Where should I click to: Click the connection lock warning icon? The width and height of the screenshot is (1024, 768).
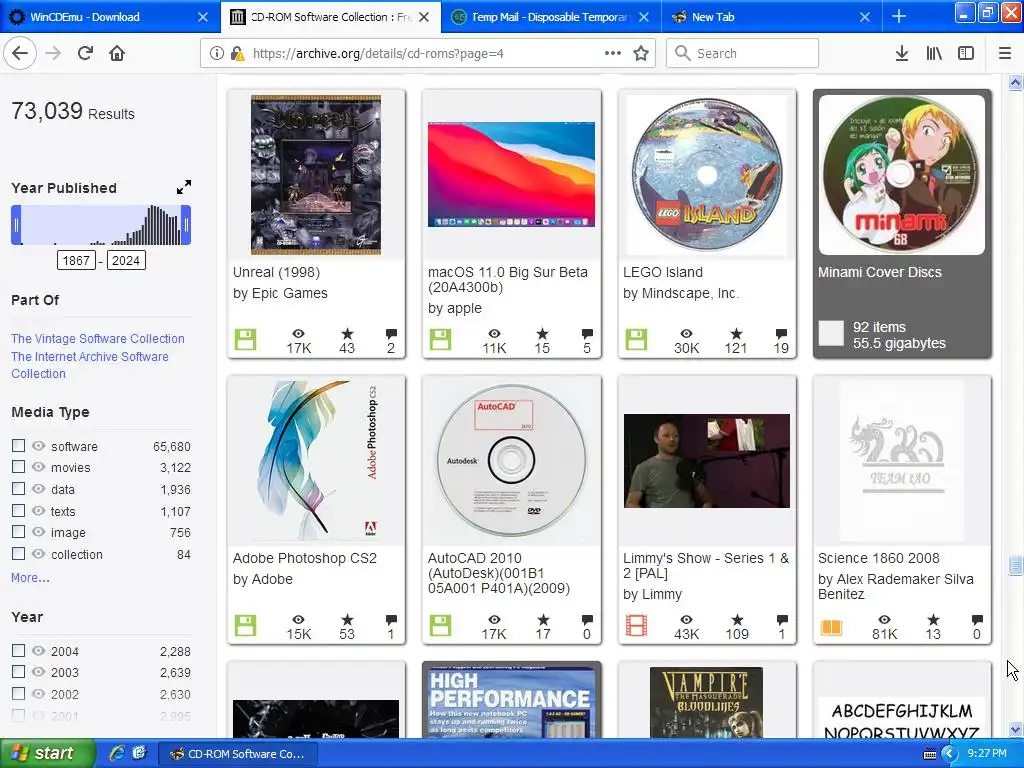(237, 54)
